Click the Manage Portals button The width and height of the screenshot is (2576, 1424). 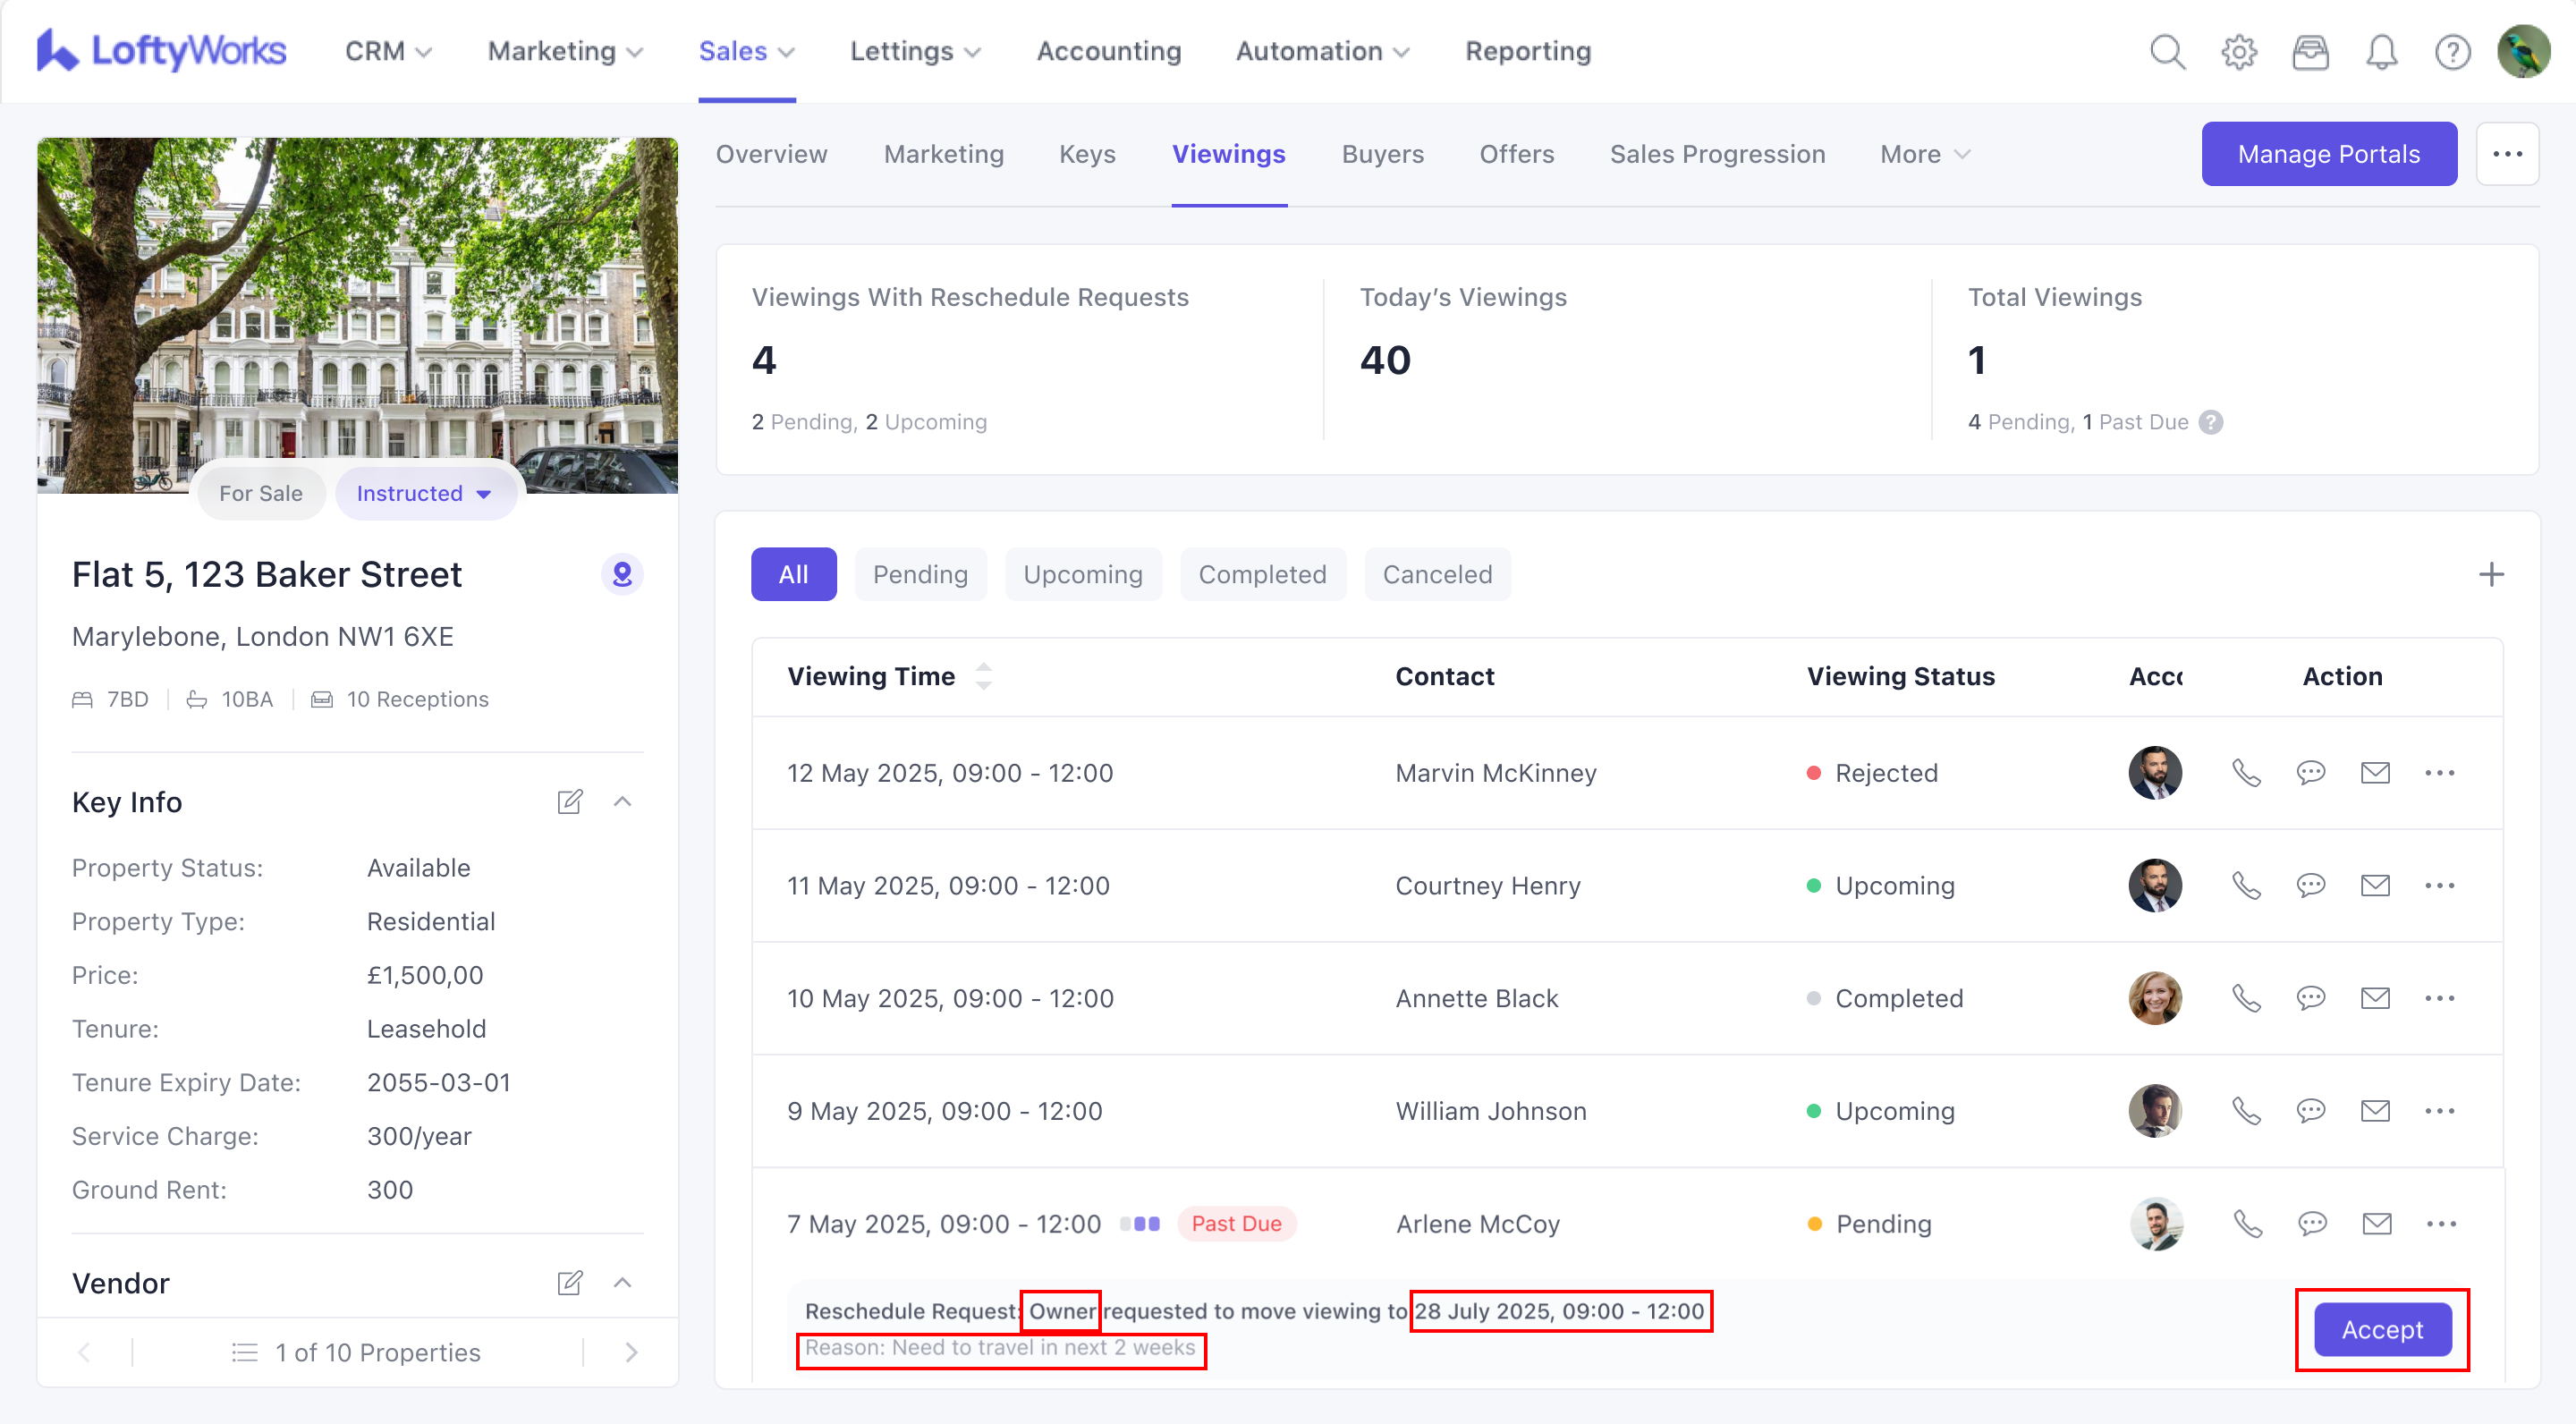(x=2328, y=155)
